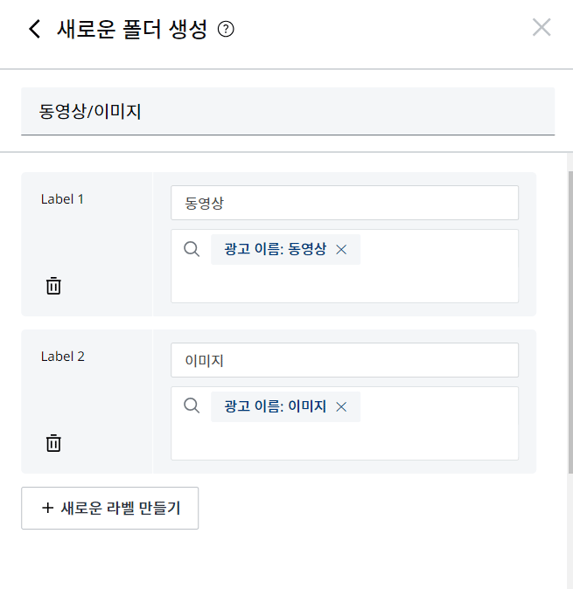Delete Label 2 with the trash icon
Viewport: 573px width, 589px height.
(x=53, y=443)
